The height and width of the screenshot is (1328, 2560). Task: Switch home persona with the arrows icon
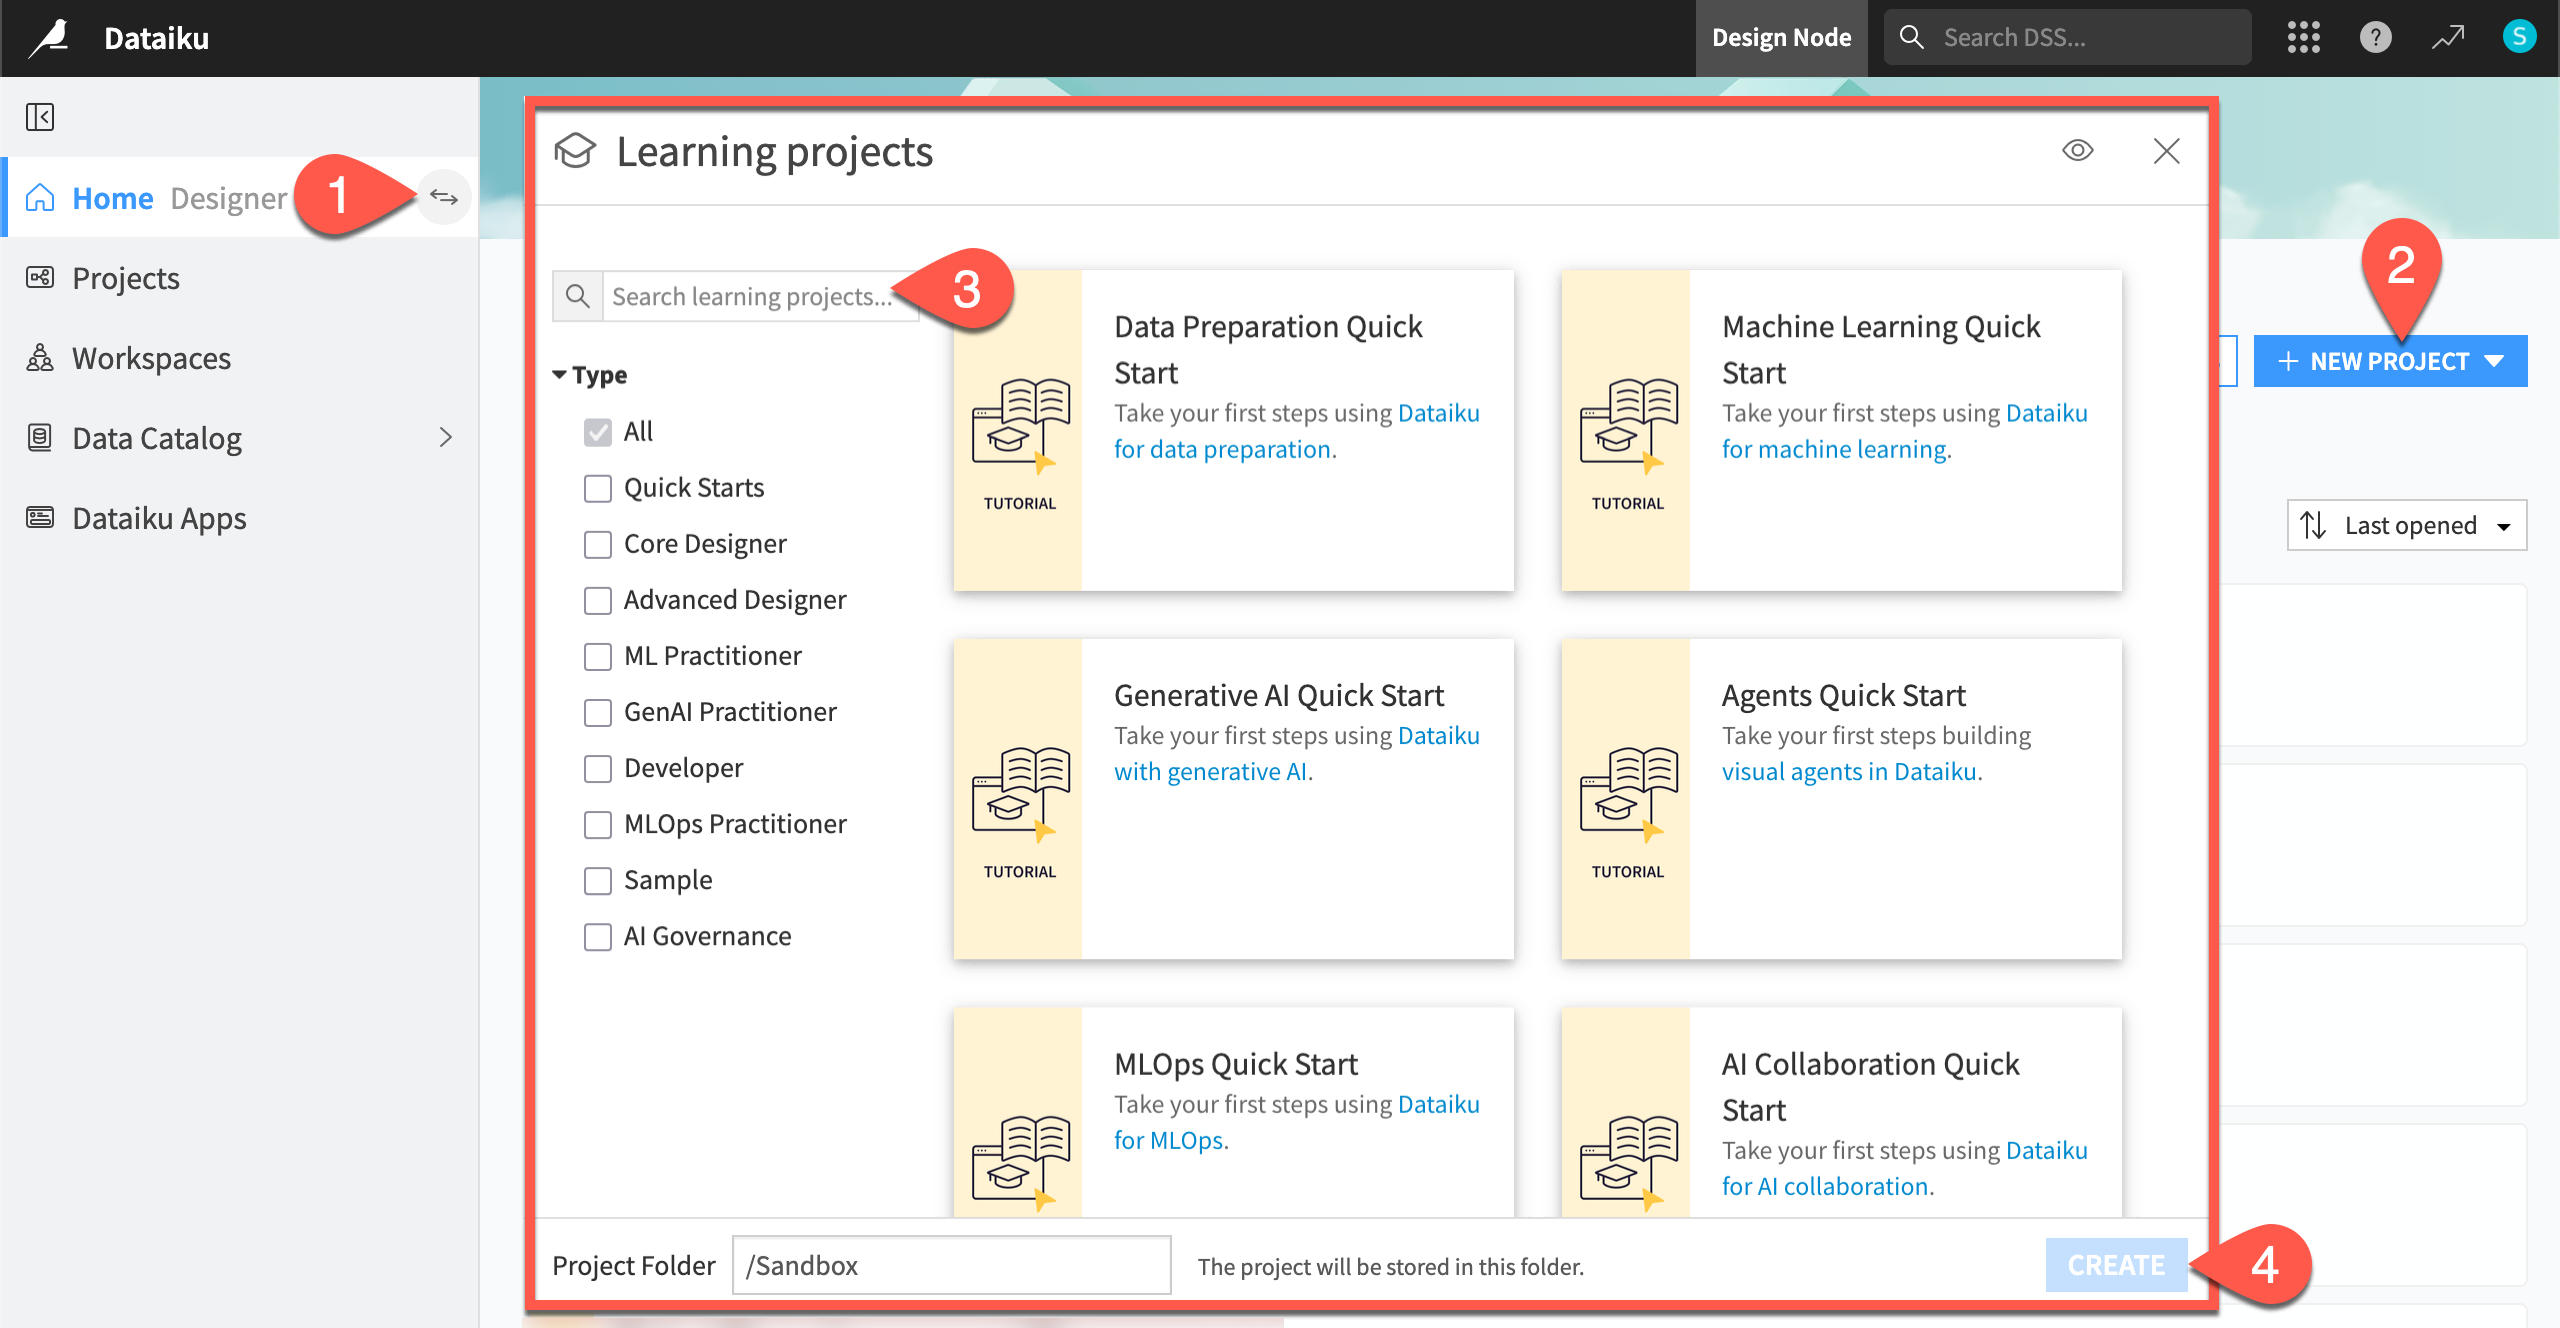point(444,197)
